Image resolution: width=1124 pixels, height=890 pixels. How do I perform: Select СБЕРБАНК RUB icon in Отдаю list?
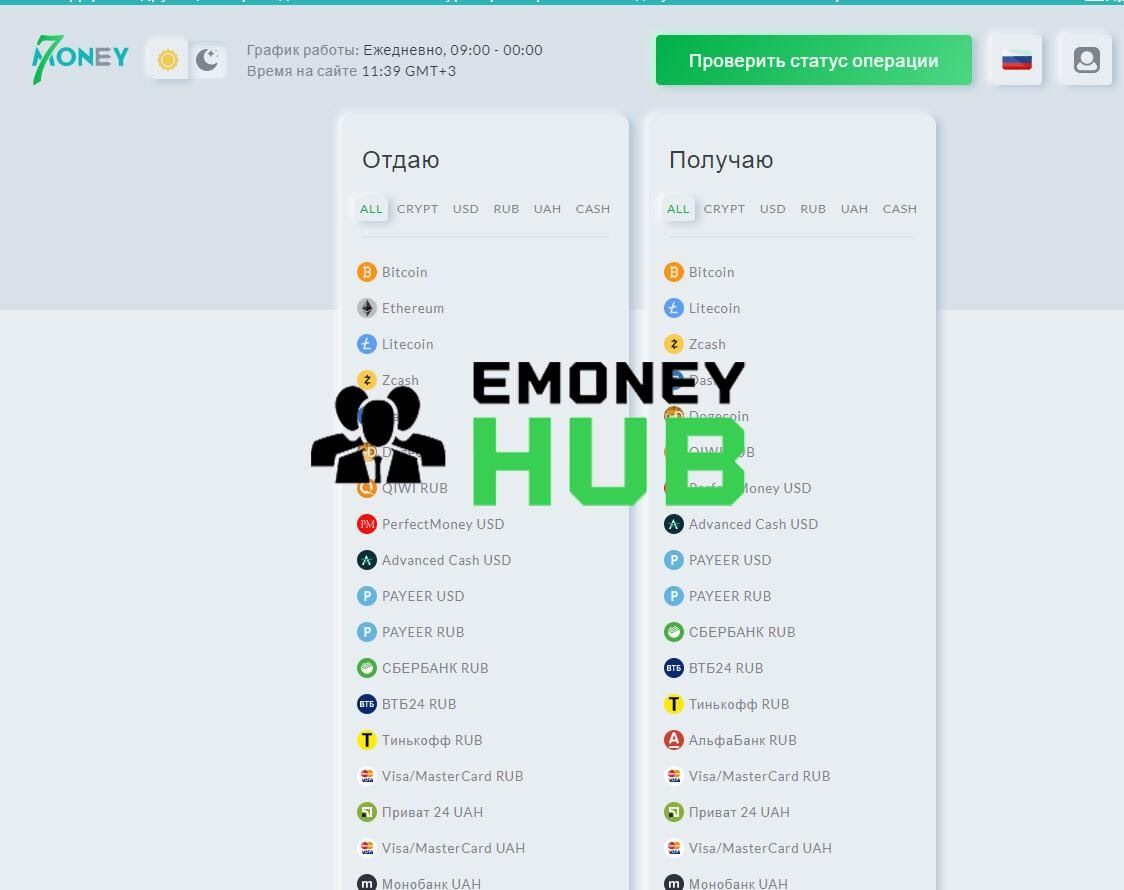(367, 668)
